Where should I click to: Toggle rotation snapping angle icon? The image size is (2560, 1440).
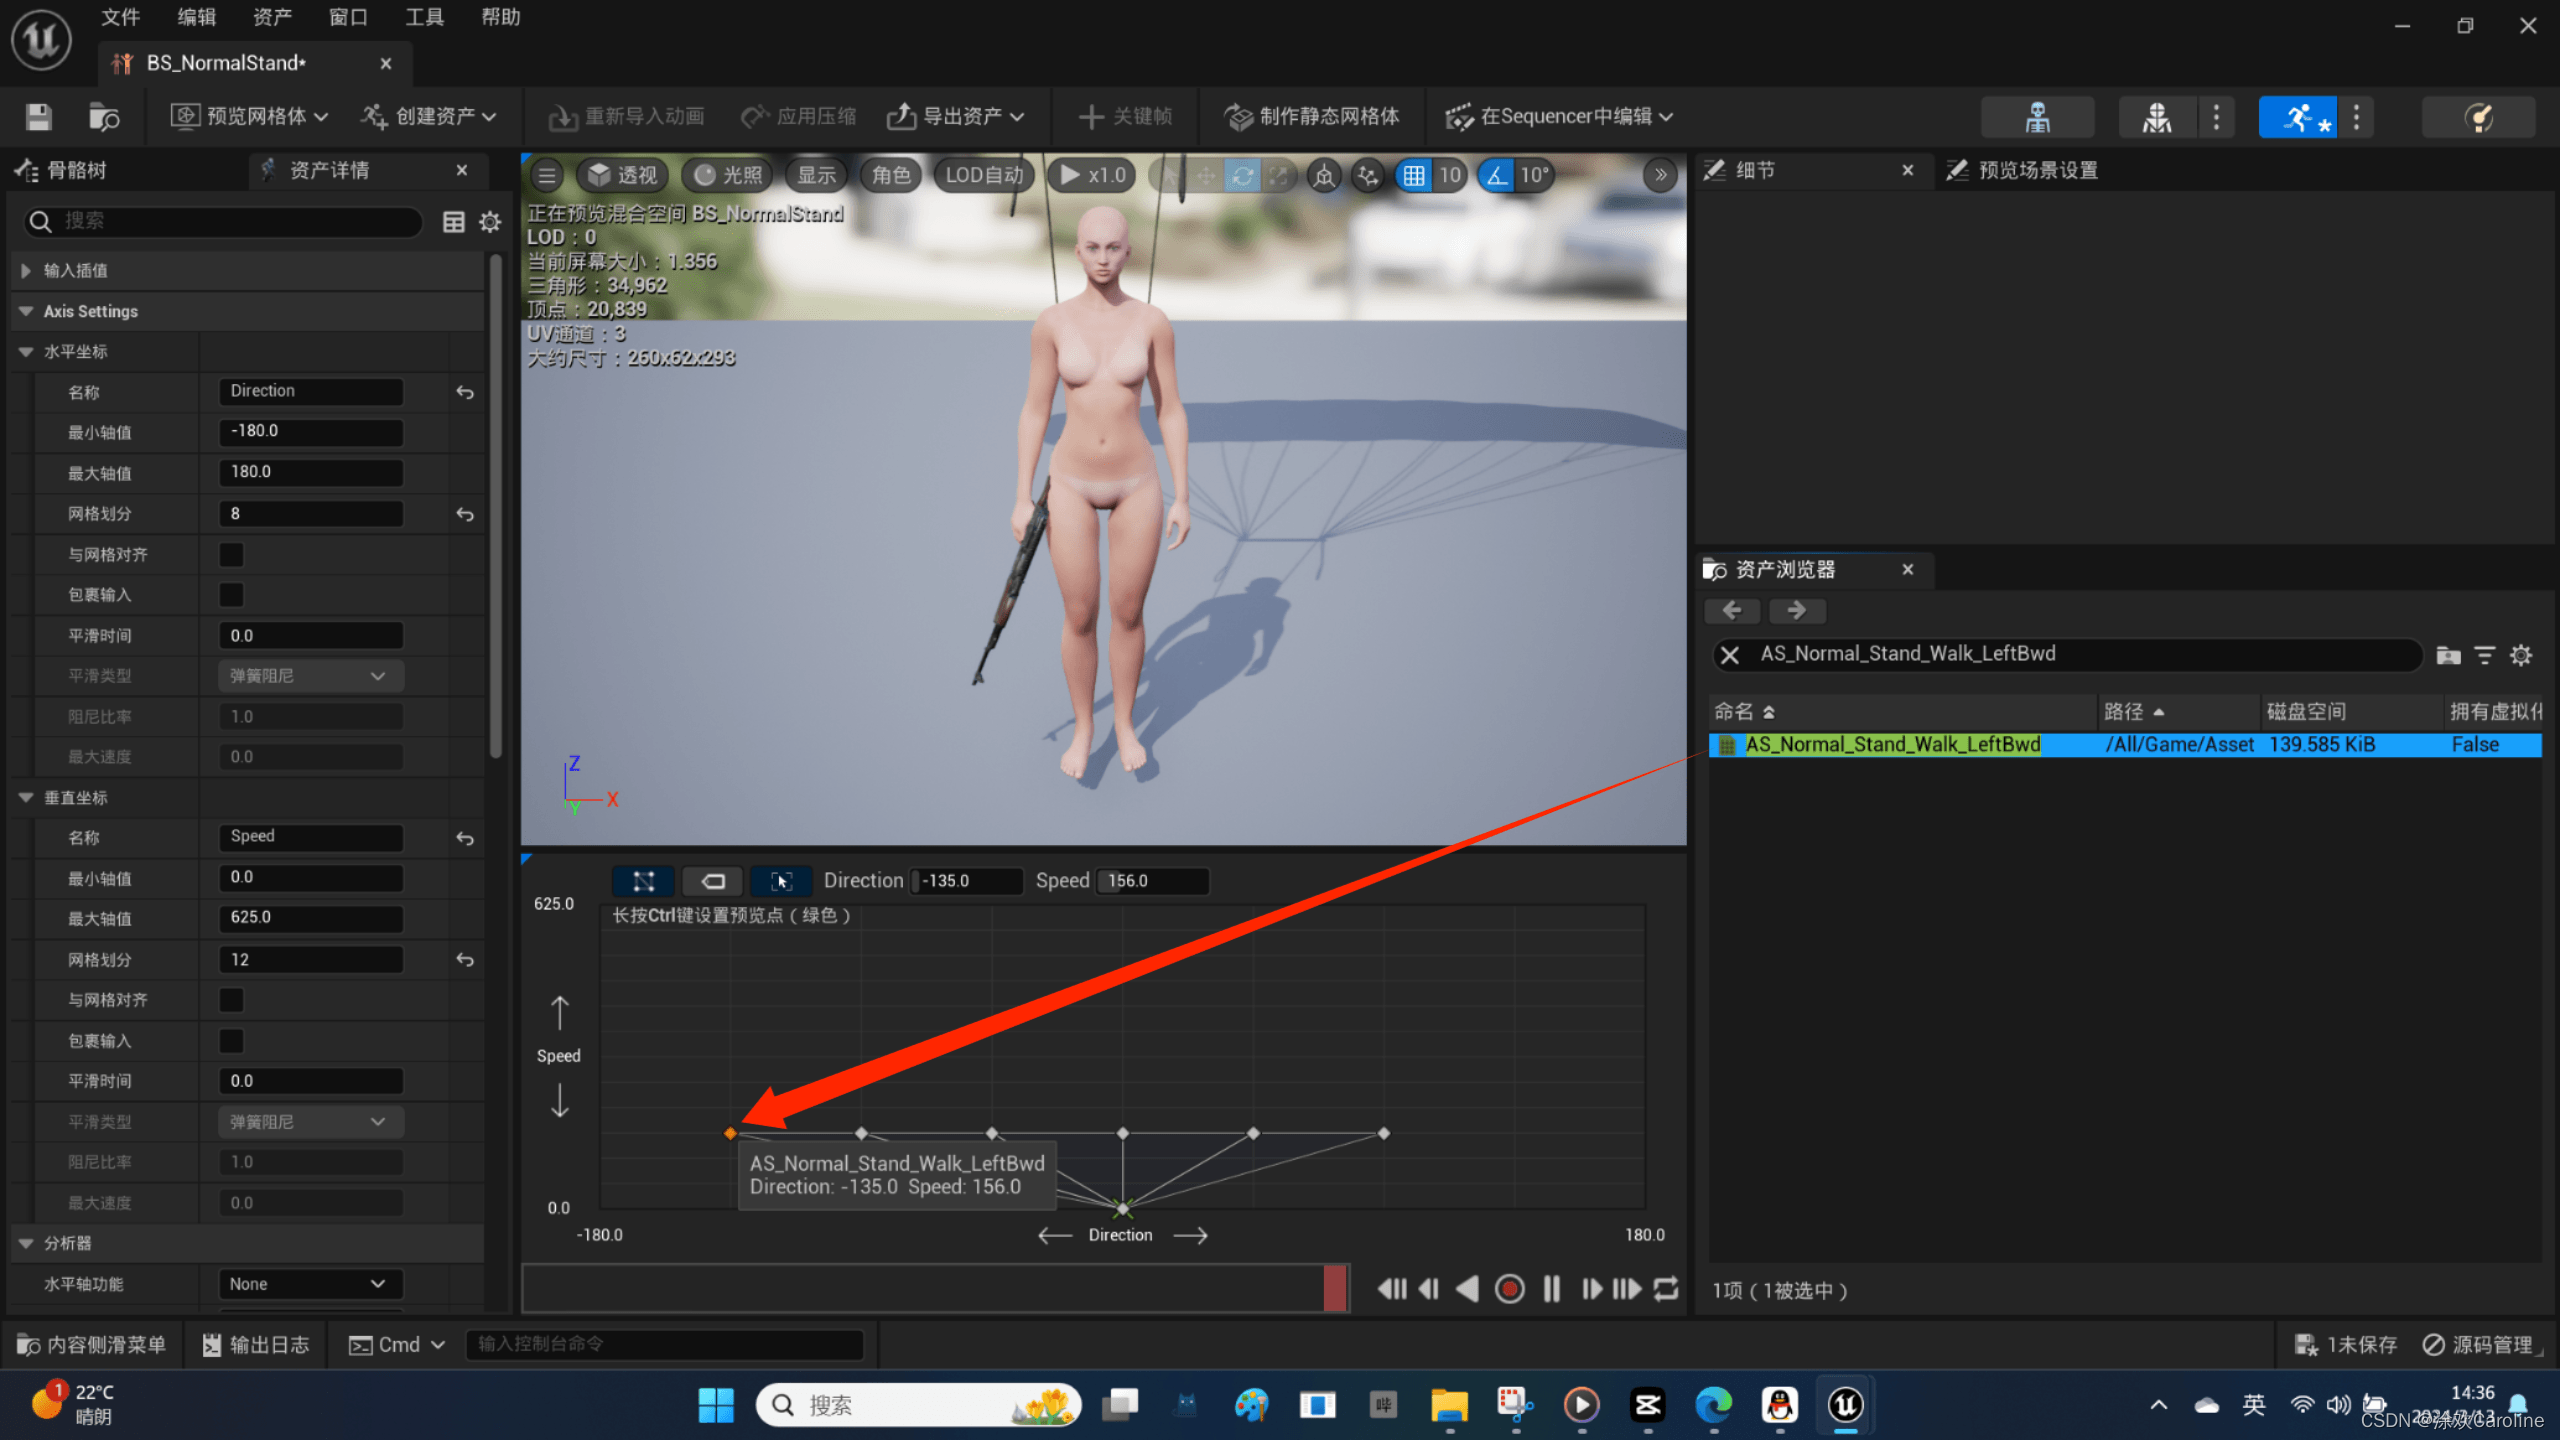(x=1496, y=176)
